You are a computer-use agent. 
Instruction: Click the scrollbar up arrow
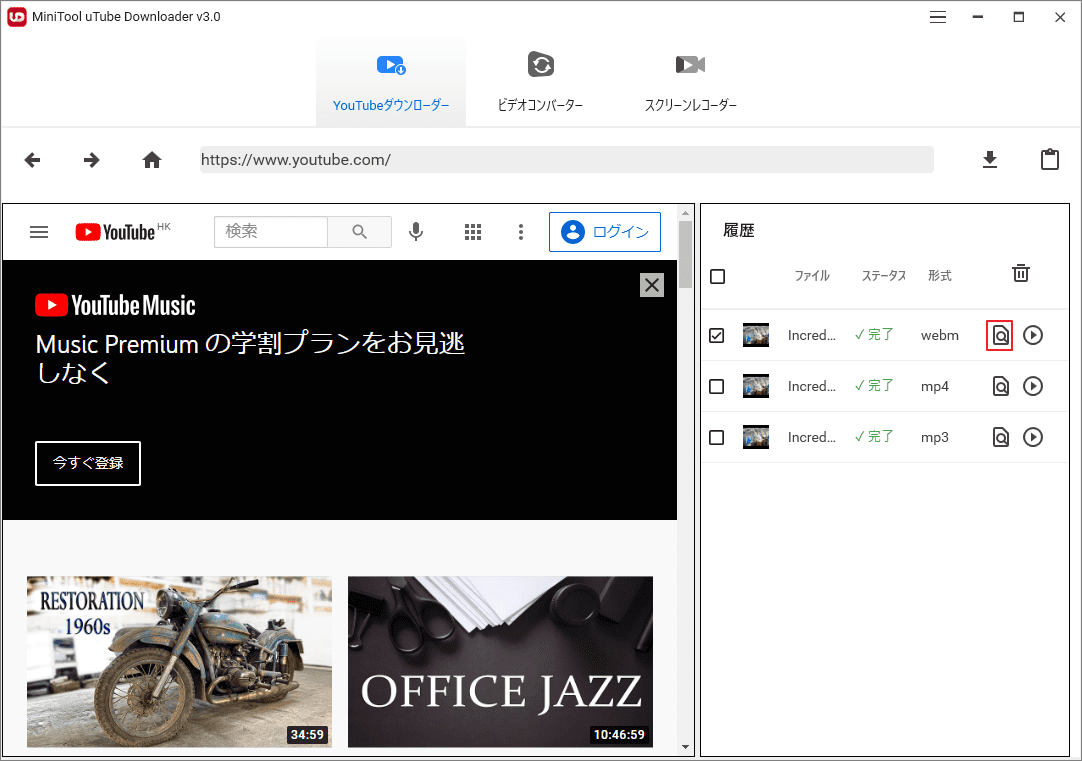[685, 213]
